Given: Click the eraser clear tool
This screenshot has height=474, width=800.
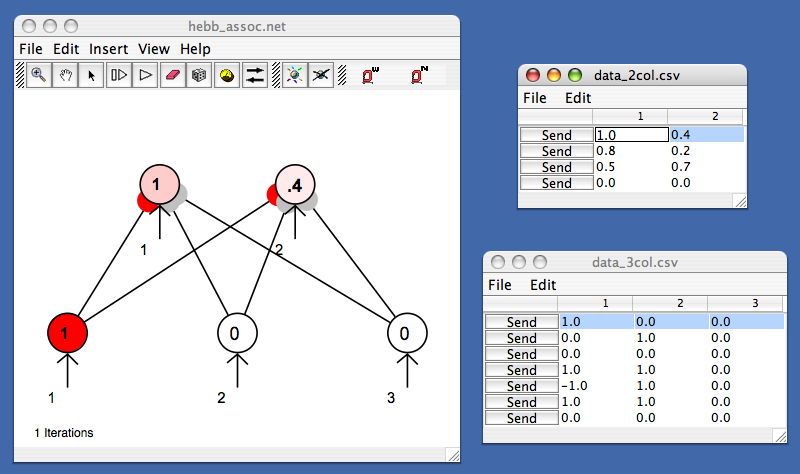Looking at the screenshot, I should [173, 75].
